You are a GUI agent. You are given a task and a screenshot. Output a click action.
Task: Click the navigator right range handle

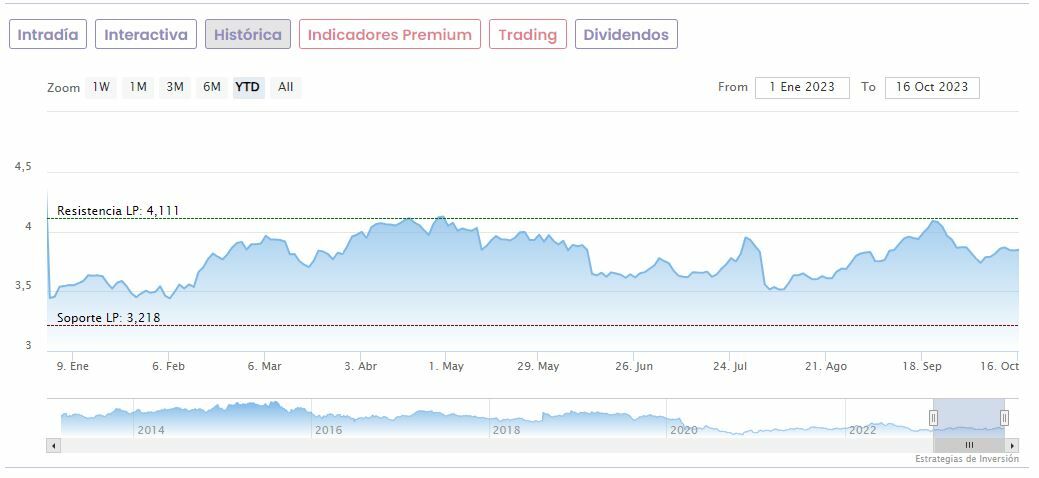1004,418
